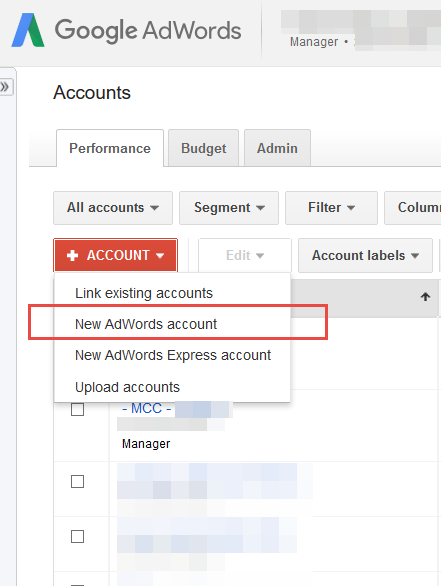
Task: Select New AdWords Express account
Action: point(172,355)
